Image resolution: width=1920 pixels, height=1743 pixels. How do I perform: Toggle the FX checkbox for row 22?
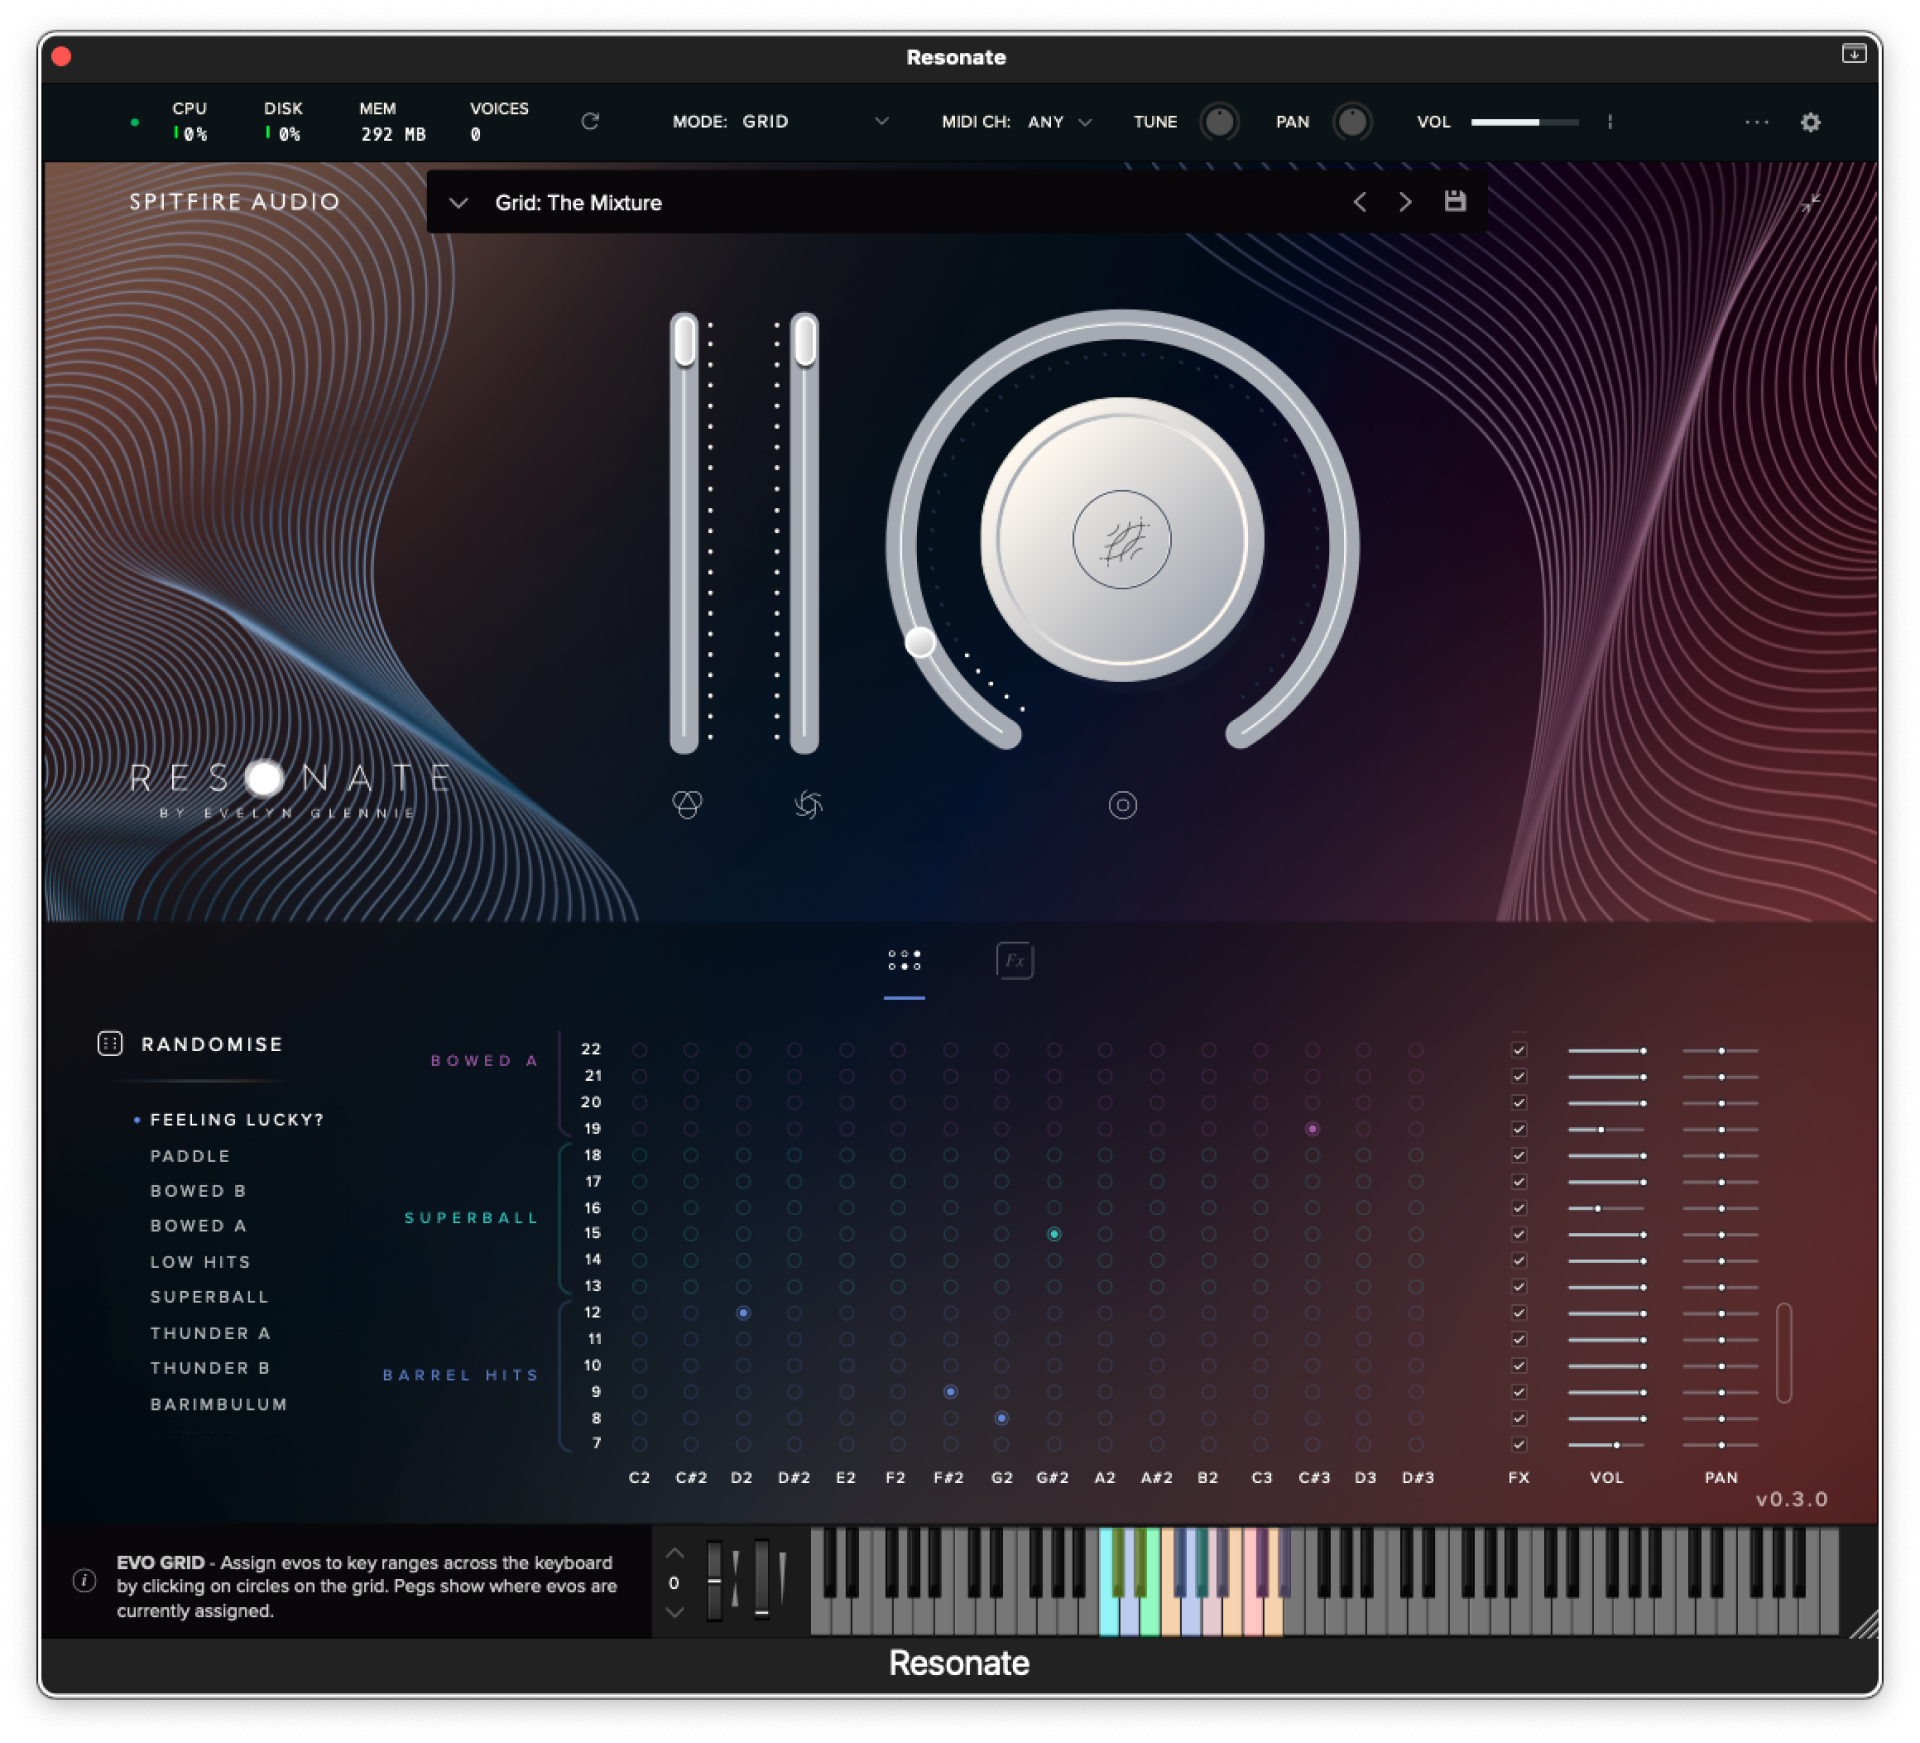click(x=1519, y=1050)
